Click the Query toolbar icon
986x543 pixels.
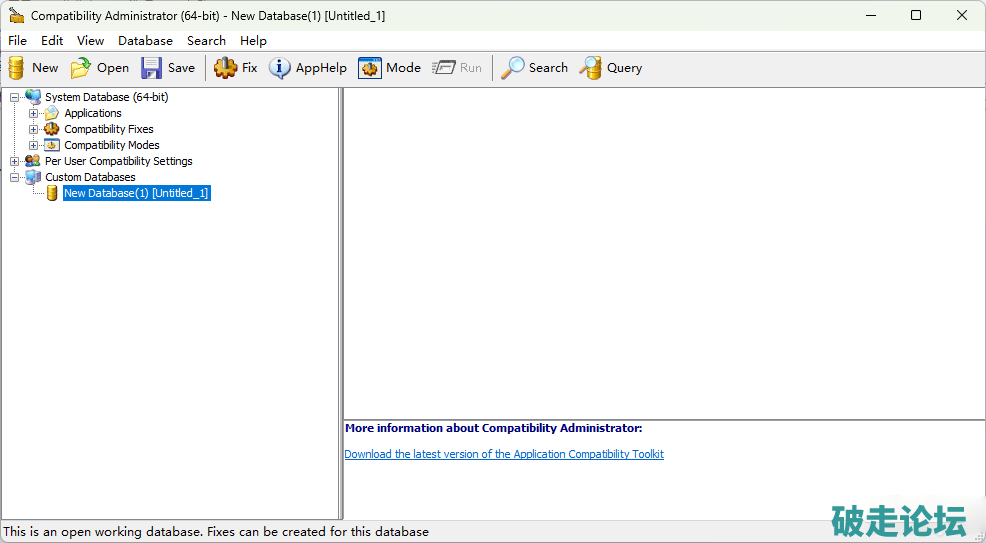591,68
